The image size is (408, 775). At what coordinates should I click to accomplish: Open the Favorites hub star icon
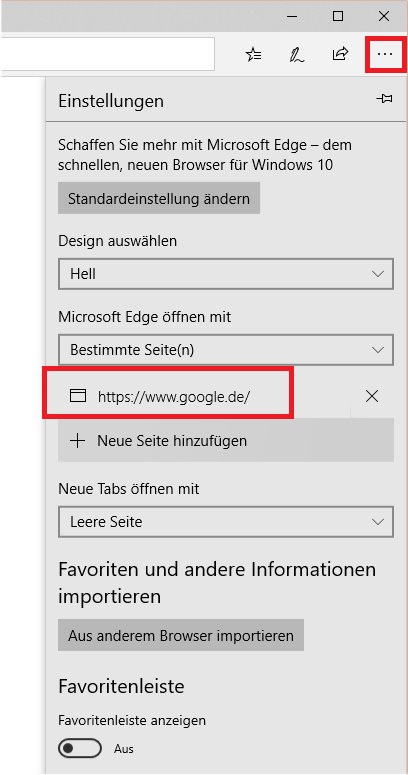point(253,54)
